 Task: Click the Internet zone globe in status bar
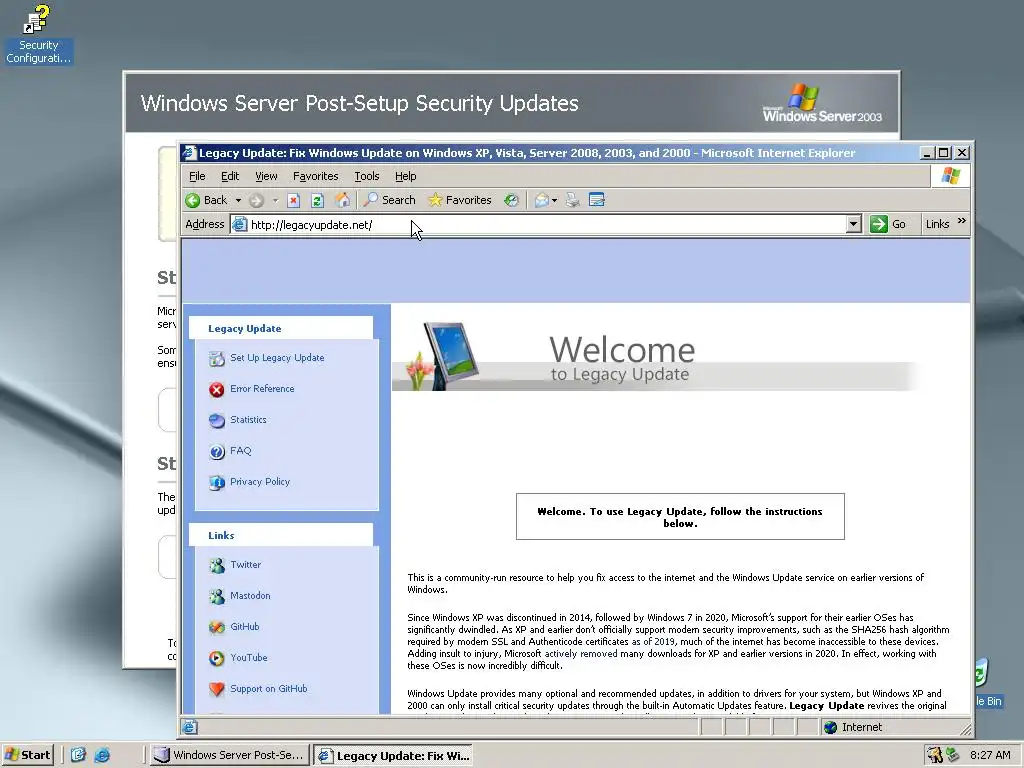point(831,728)
